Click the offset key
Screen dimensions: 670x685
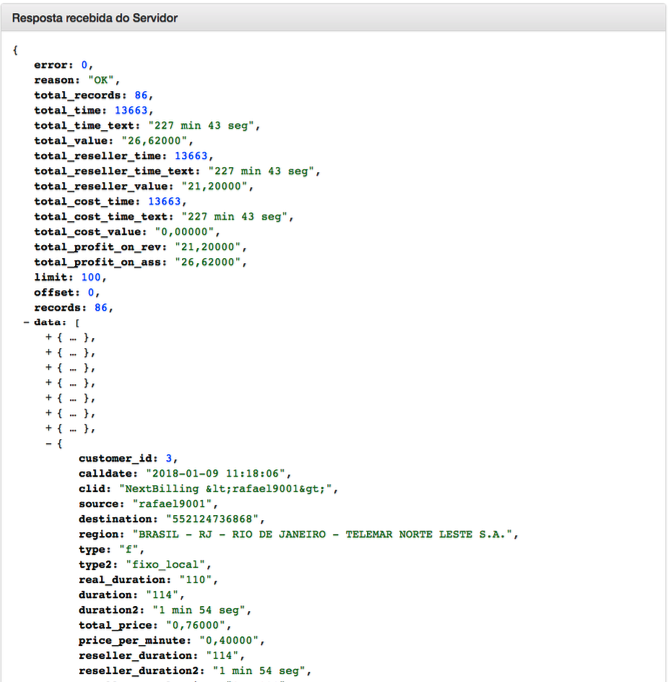tap(57, 292)
